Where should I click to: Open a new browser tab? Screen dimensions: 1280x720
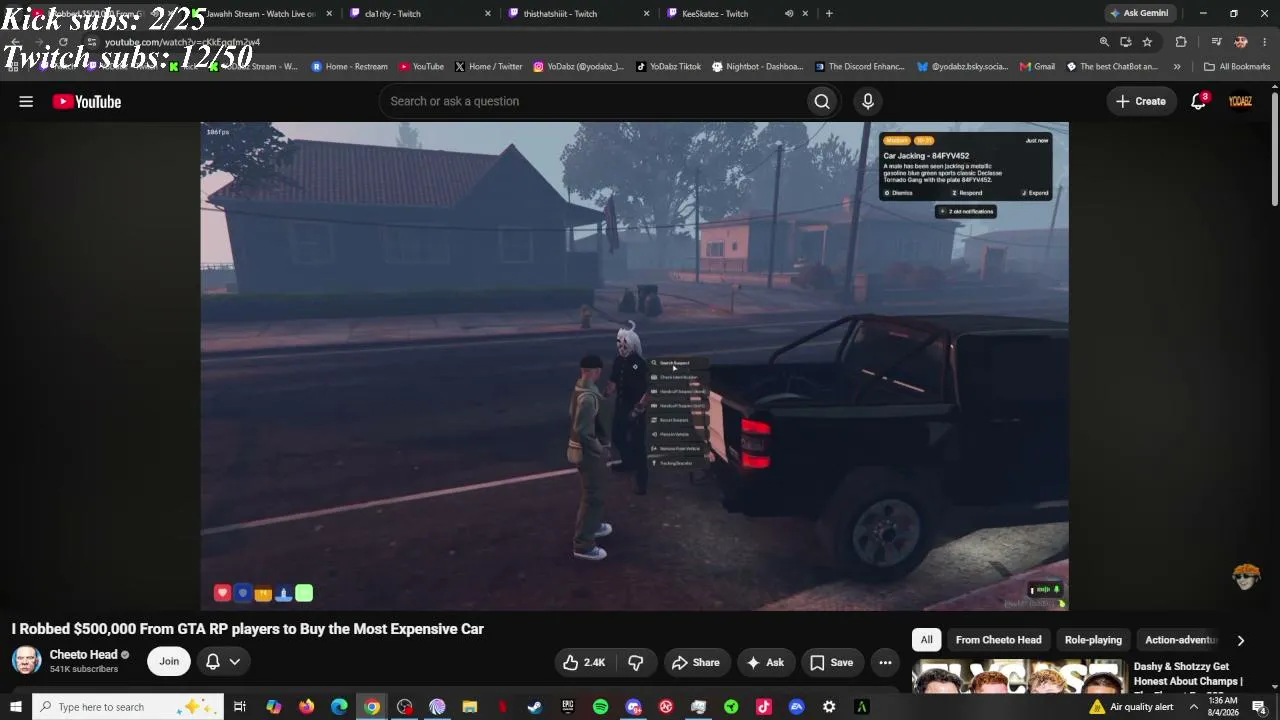tap(829, 14)
